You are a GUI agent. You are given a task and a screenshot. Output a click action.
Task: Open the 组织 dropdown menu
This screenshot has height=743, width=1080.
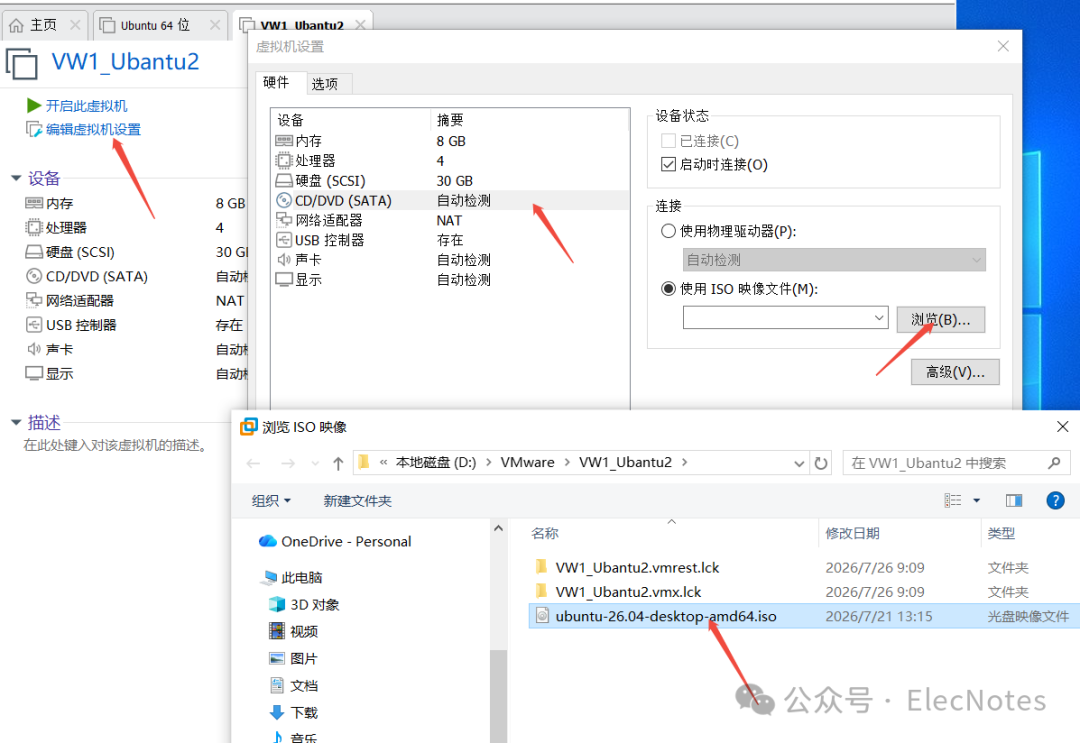271,501
